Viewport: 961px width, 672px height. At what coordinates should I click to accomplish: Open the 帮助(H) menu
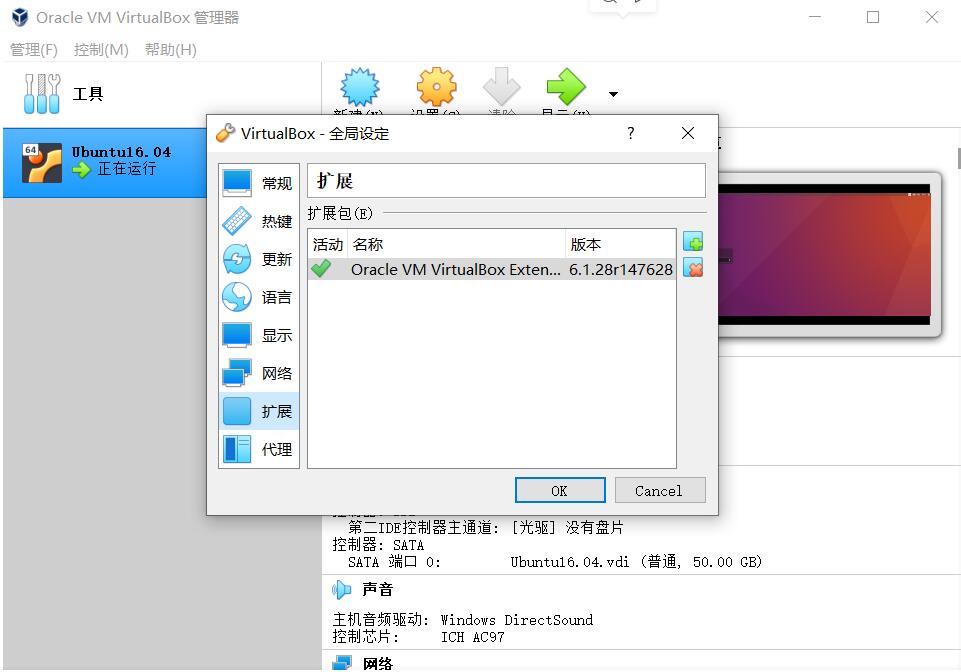170,49
